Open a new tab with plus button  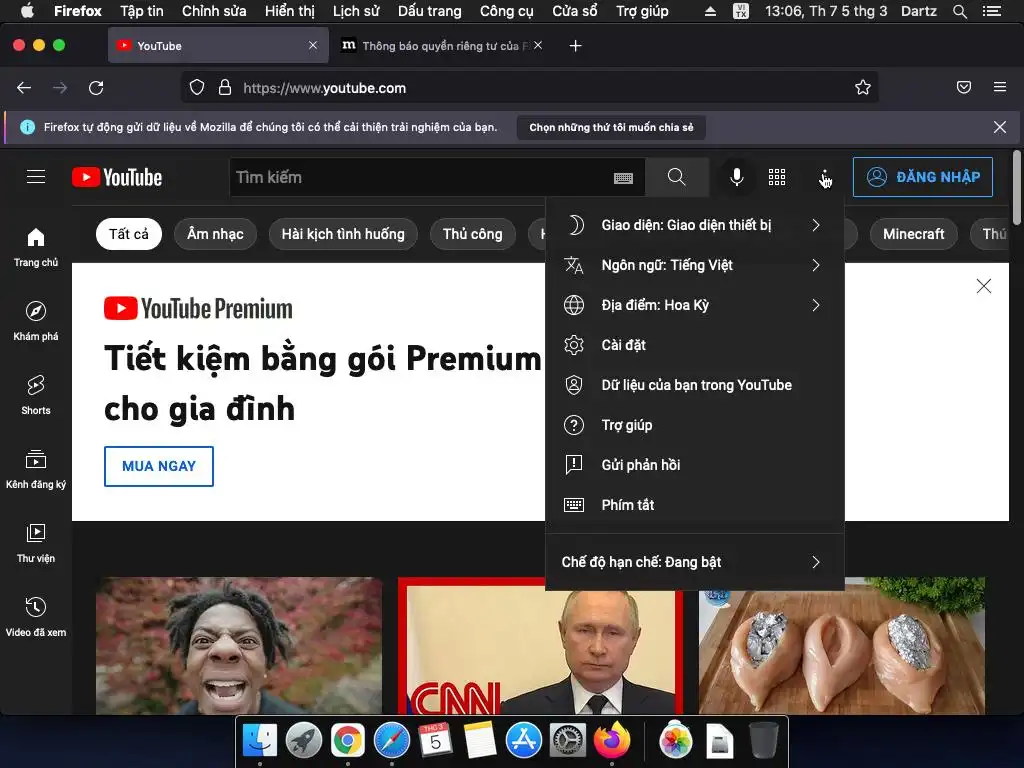click(575, 46)
